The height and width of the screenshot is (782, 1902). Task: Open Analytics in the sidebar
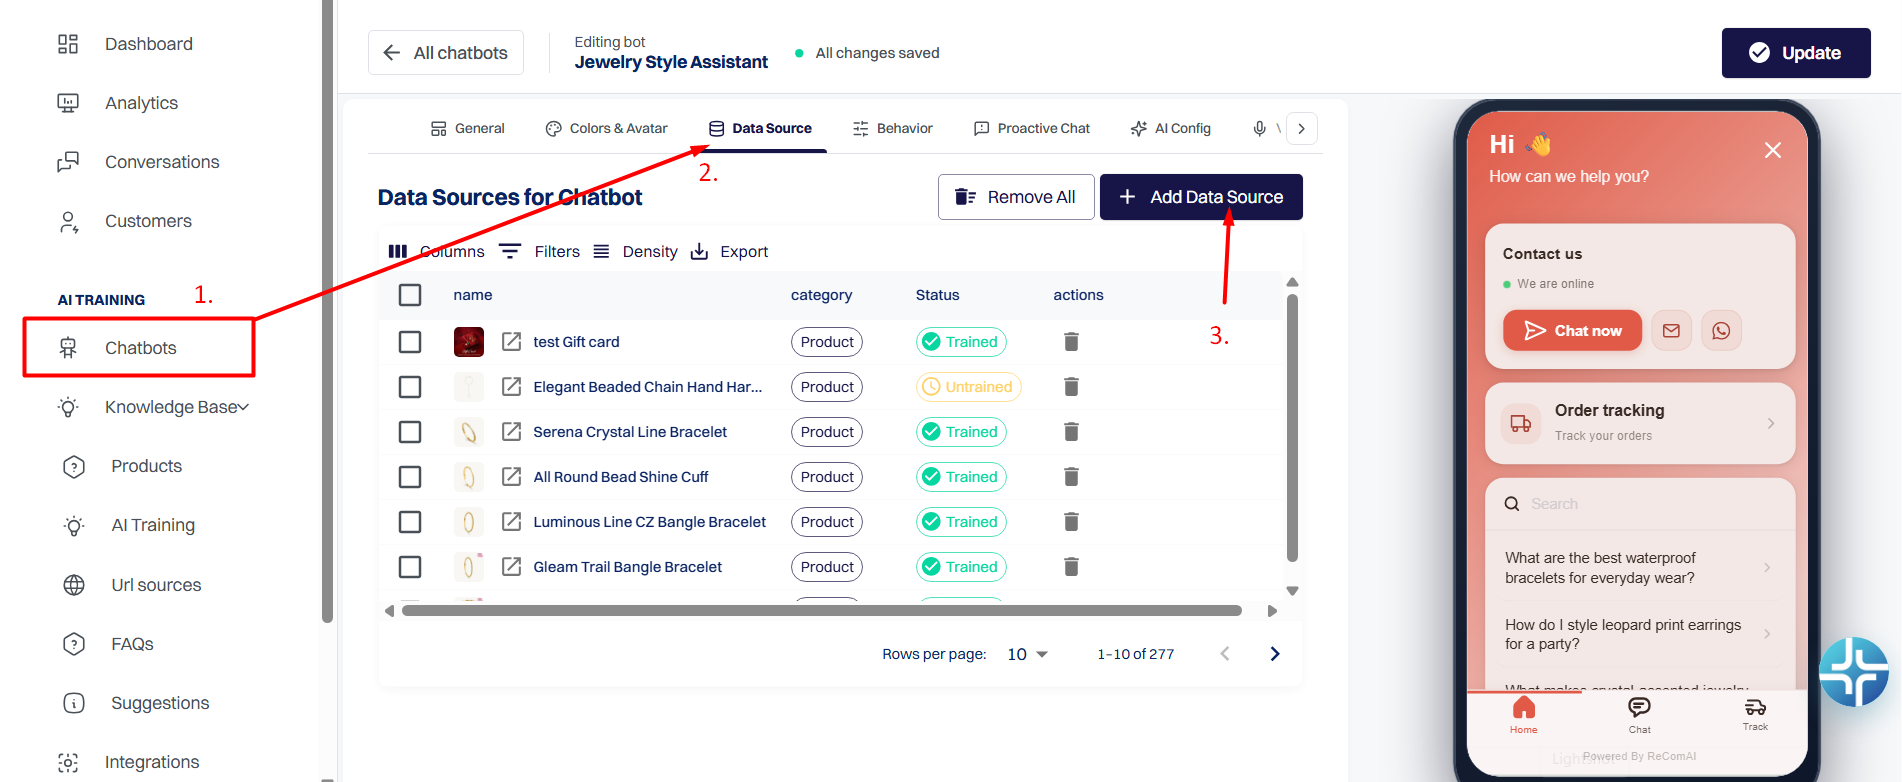117,103
